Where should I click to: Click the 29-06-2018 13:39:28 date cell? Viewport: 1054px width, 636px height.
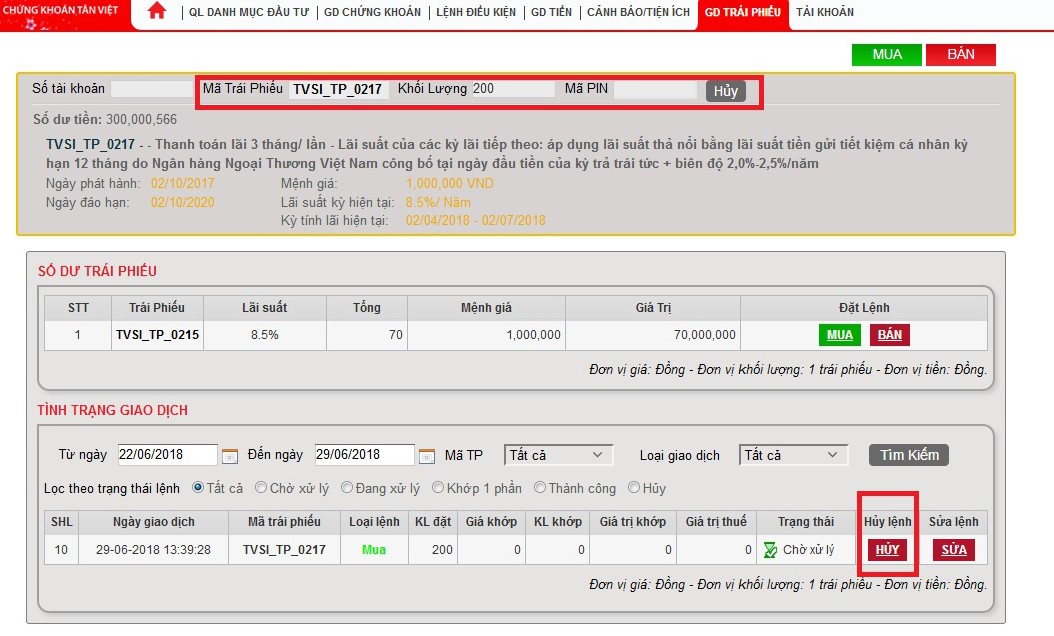point(153,550)
